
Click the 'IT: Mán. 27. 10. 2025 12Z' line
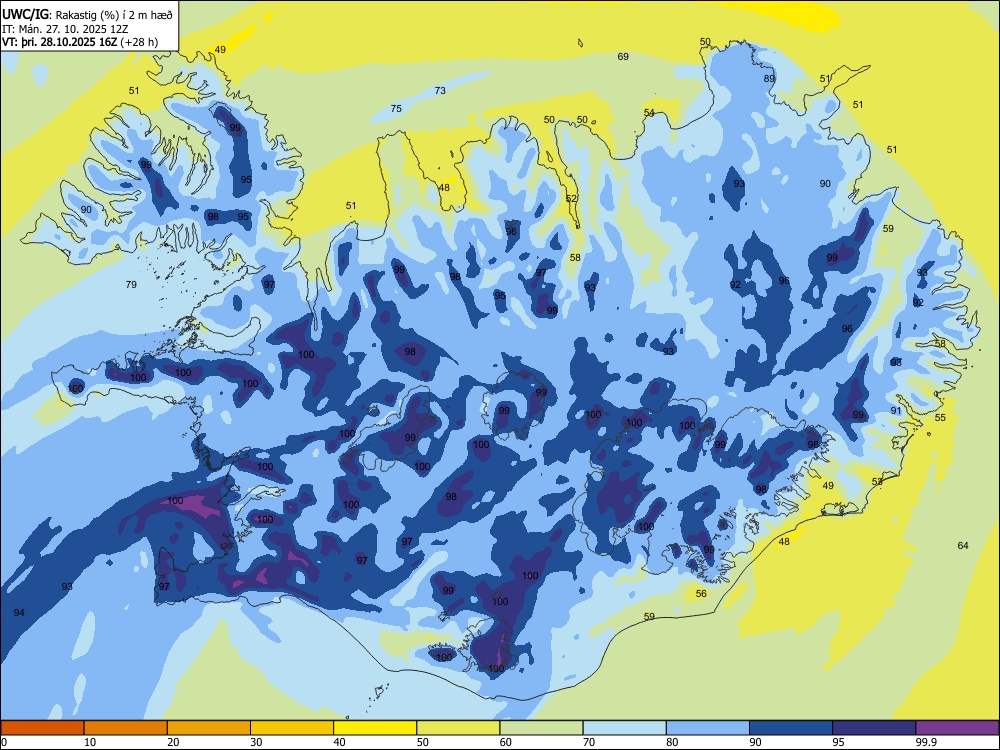(x=65, y=29)
